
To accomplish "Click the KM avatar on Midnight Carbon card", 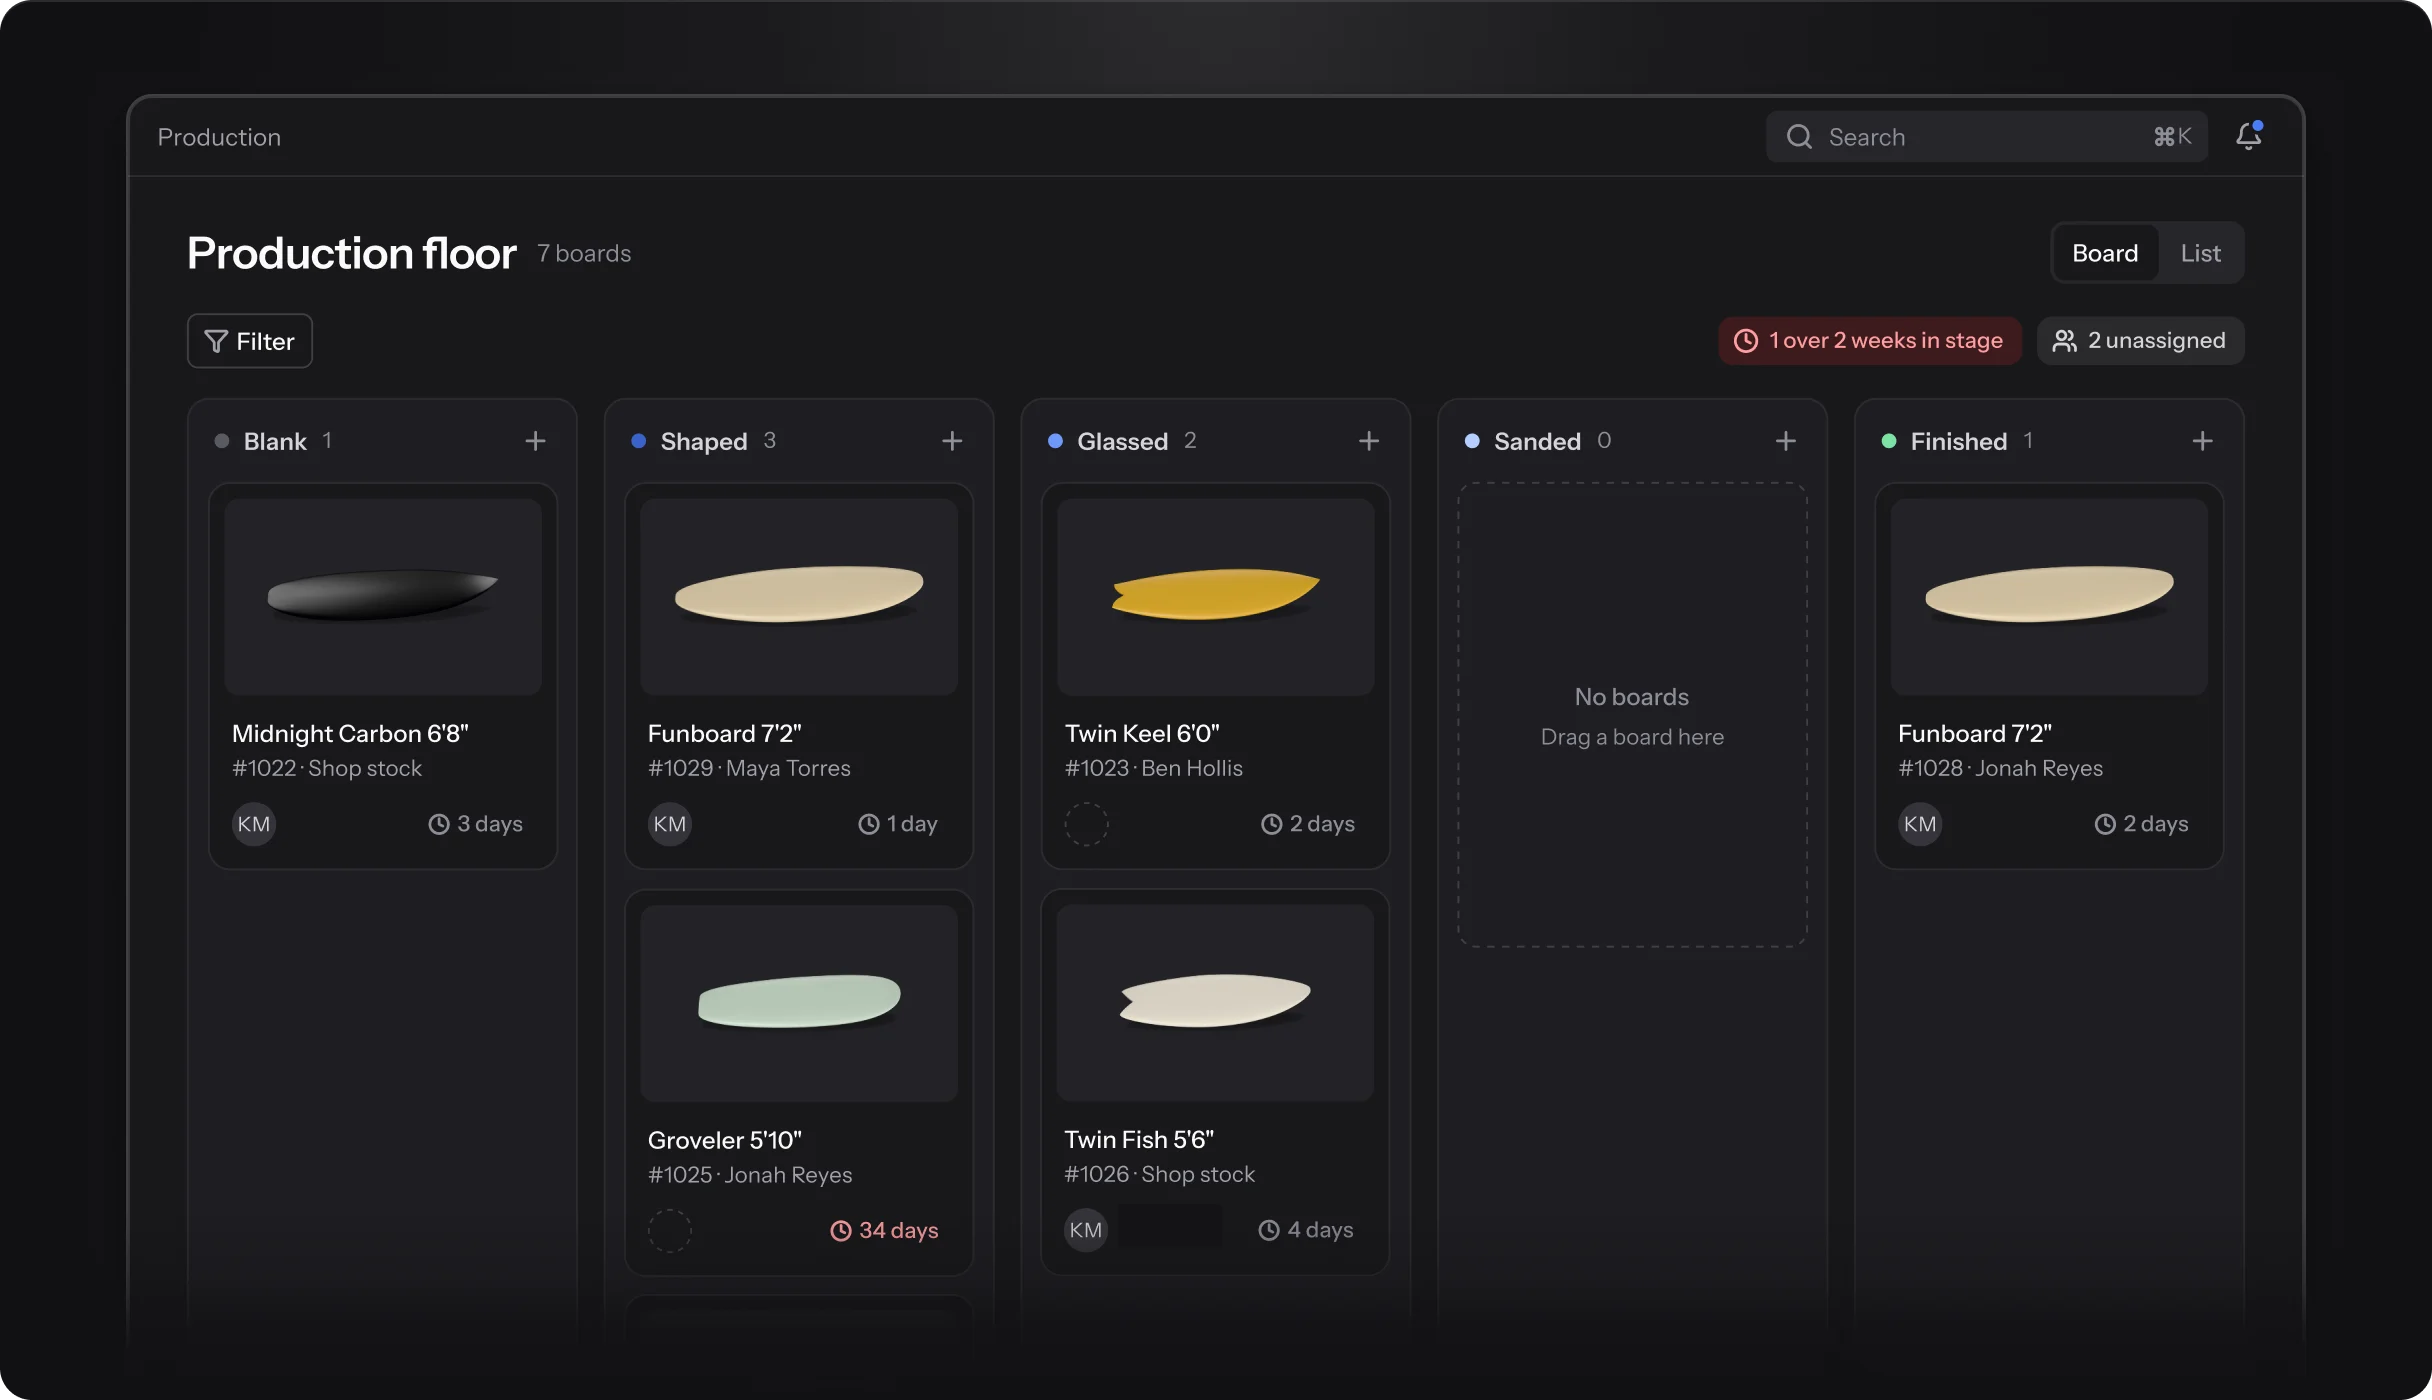I will [x=254, y=824].
